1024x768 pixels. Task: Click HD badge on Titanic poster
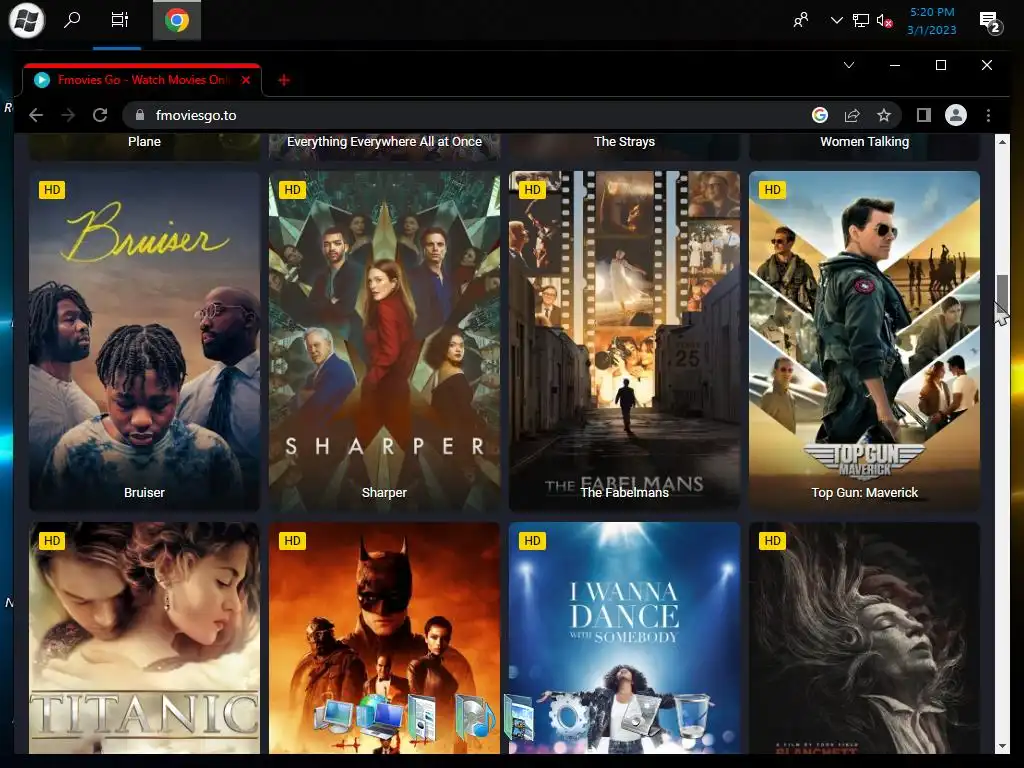[x=52, y=541]
